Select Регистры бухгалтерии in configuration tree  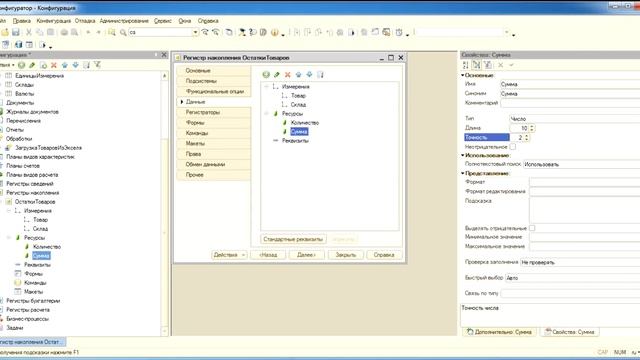click(x=33, y=301)
